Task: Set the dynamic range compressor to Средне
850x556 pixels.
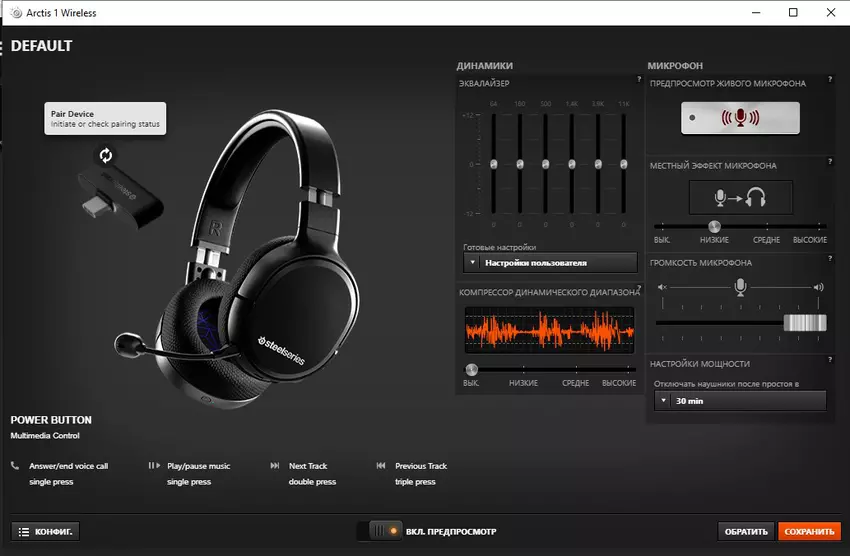Action: tap(575, 370)
